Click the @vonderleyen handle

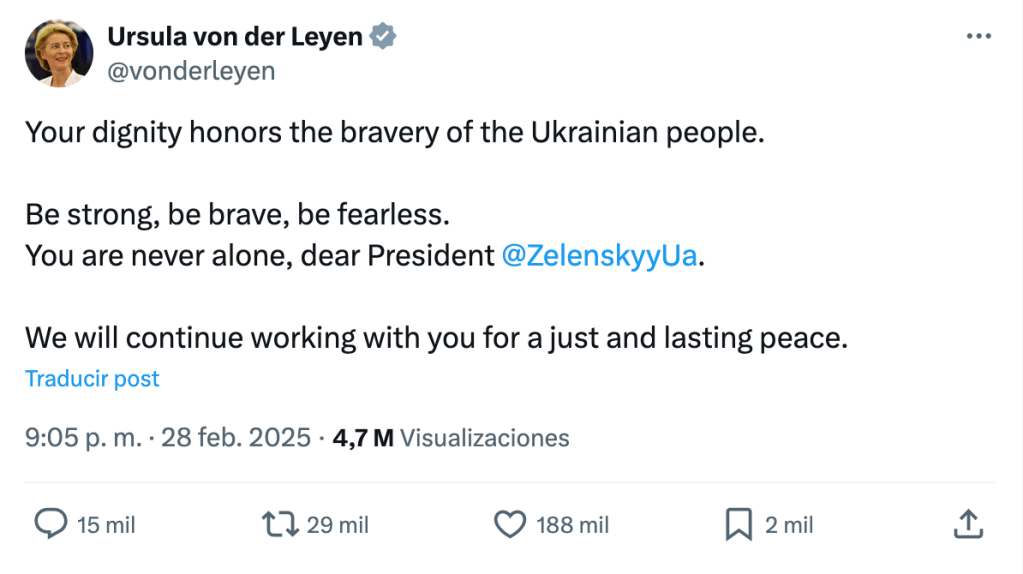click(190, 71)
